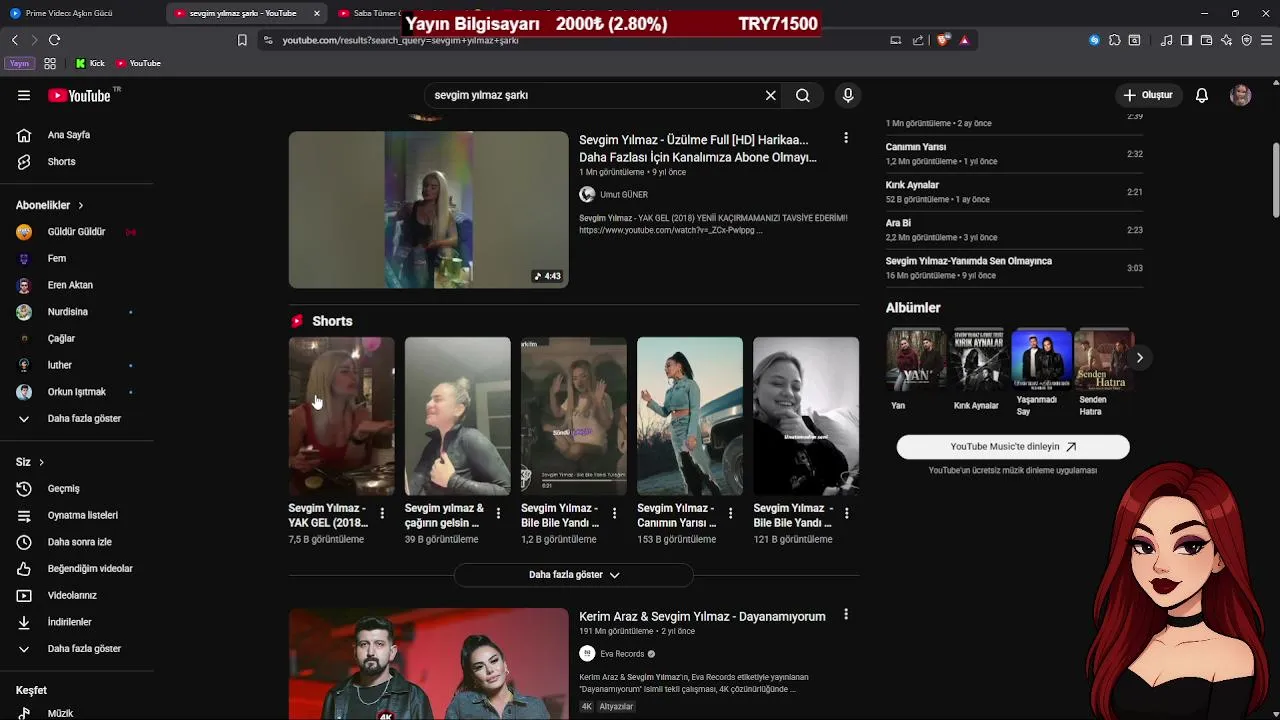Image resolution: width=1280 pixels, height=720 pixels.
Task: Start voice search with the microphone icon
Action: (x=848, y=95)
